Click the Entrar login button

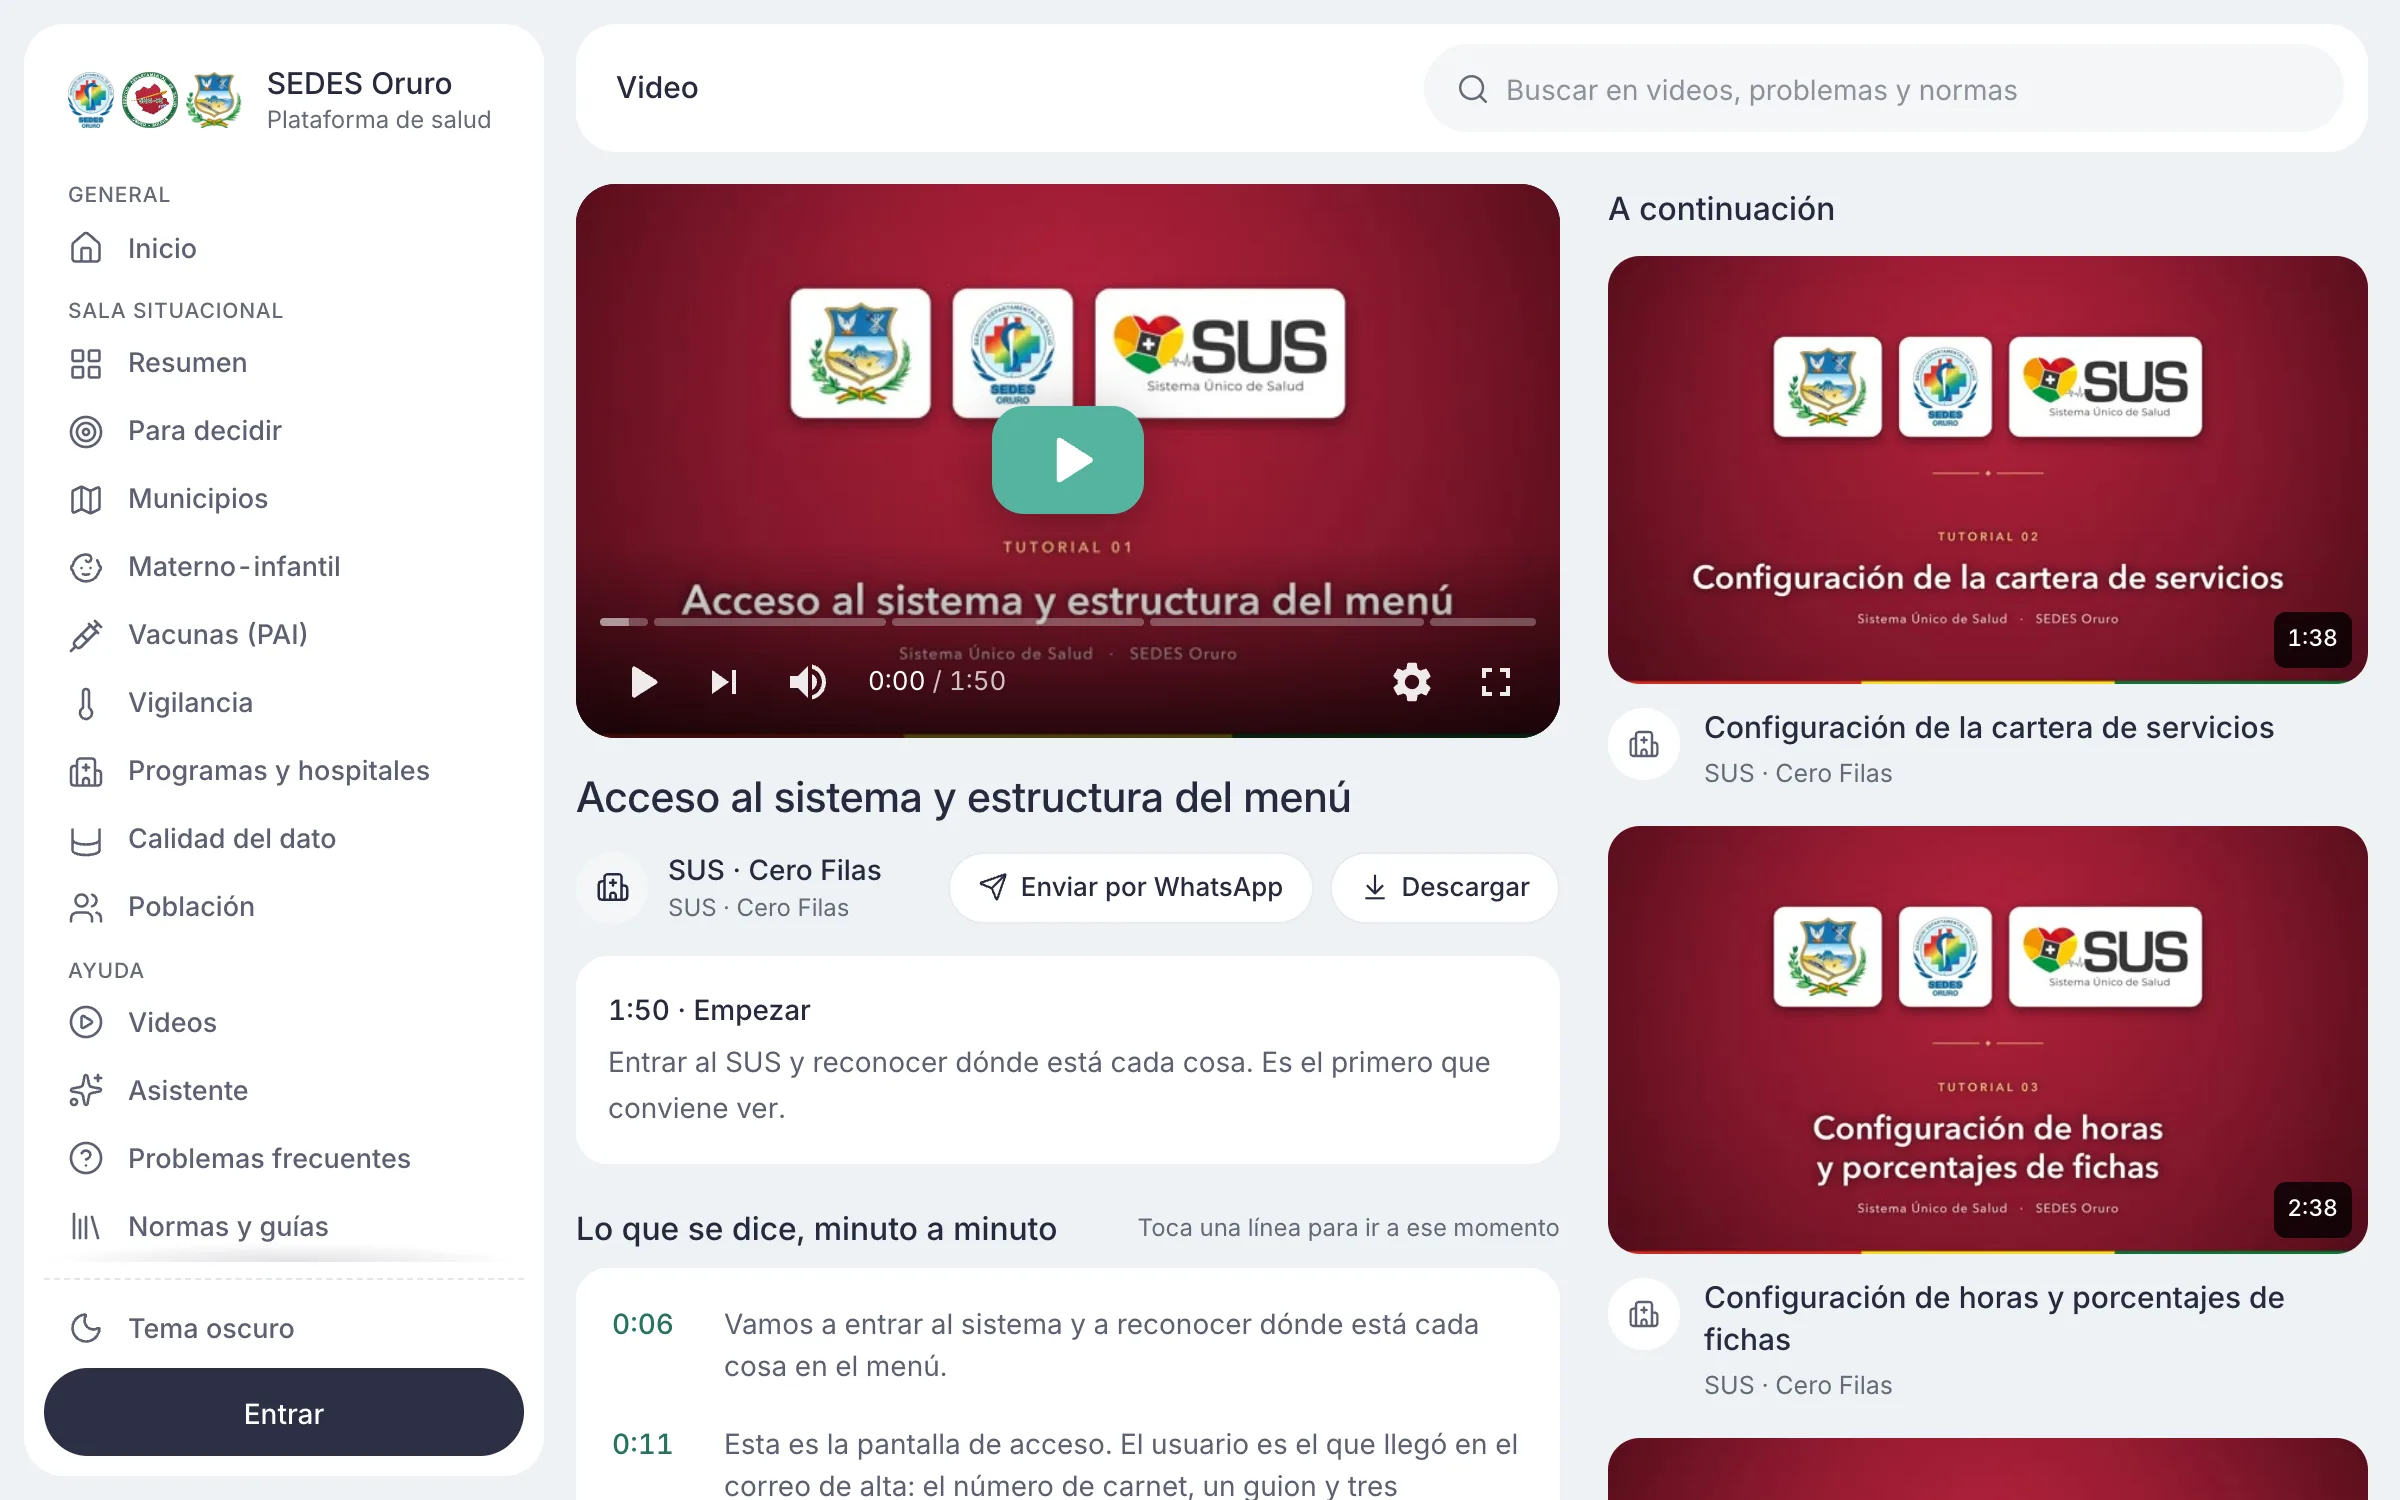[x=284, y=1412]
